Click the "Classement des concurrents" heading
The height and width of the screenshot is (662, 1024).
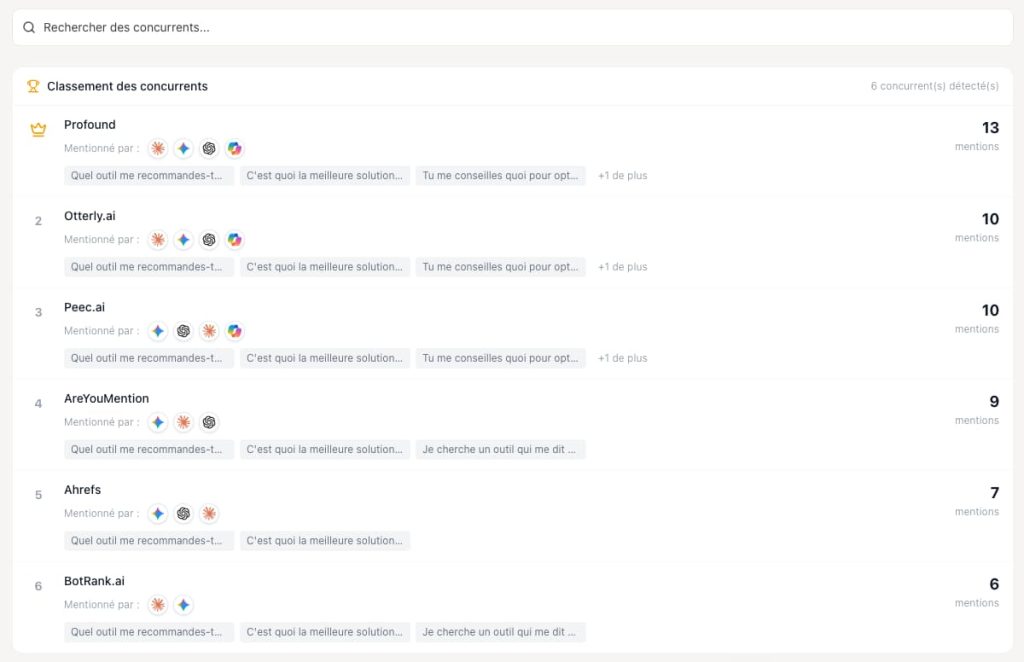127,86
